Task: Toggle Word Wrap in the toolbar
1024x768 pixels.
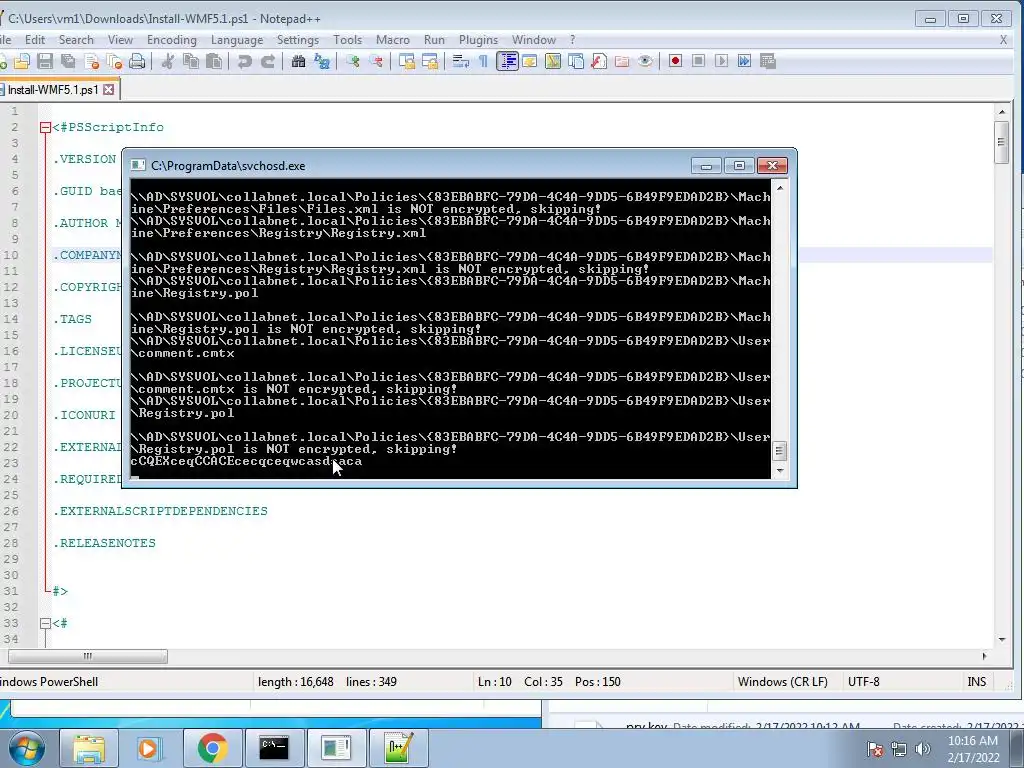Action: coord(460,61)
